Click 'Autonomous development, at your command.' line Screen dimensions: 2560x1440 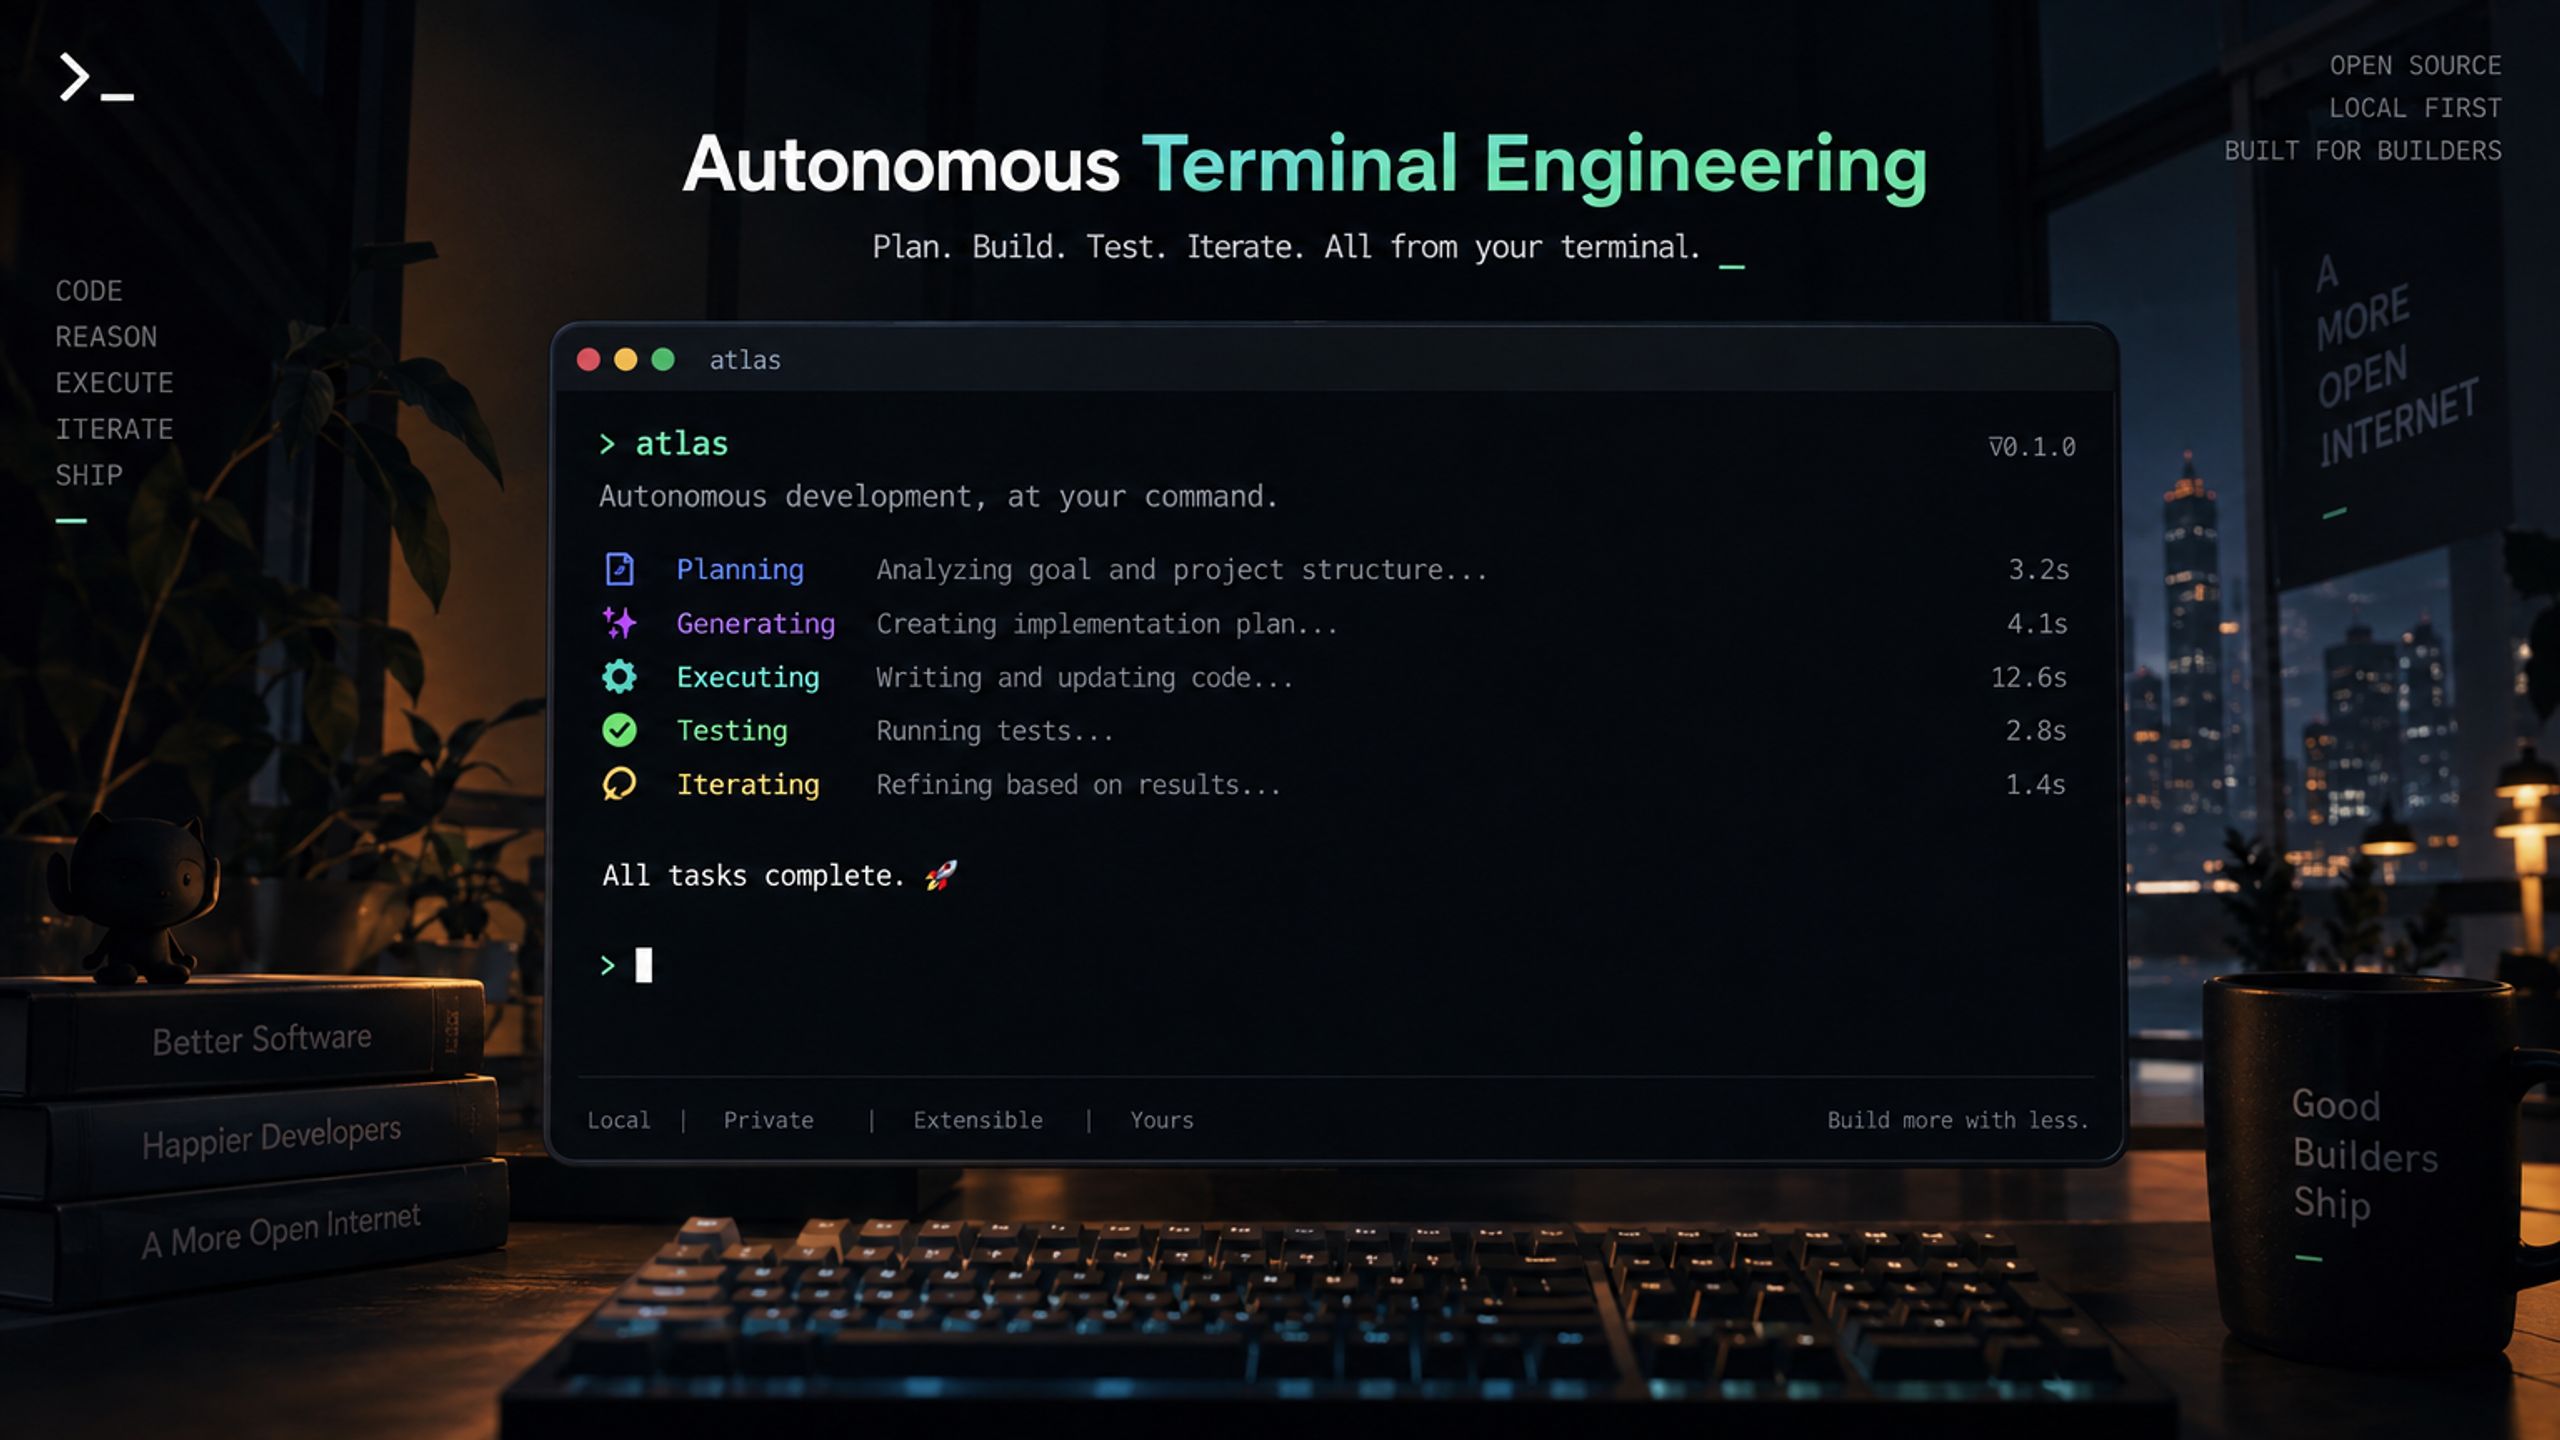(938, 497)
